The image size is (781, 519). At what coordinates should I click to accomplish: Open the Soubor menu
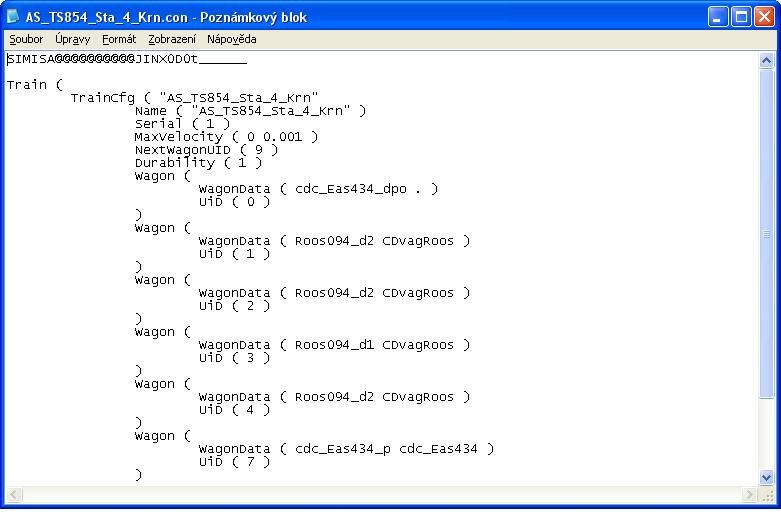click(x=26, y=40)
